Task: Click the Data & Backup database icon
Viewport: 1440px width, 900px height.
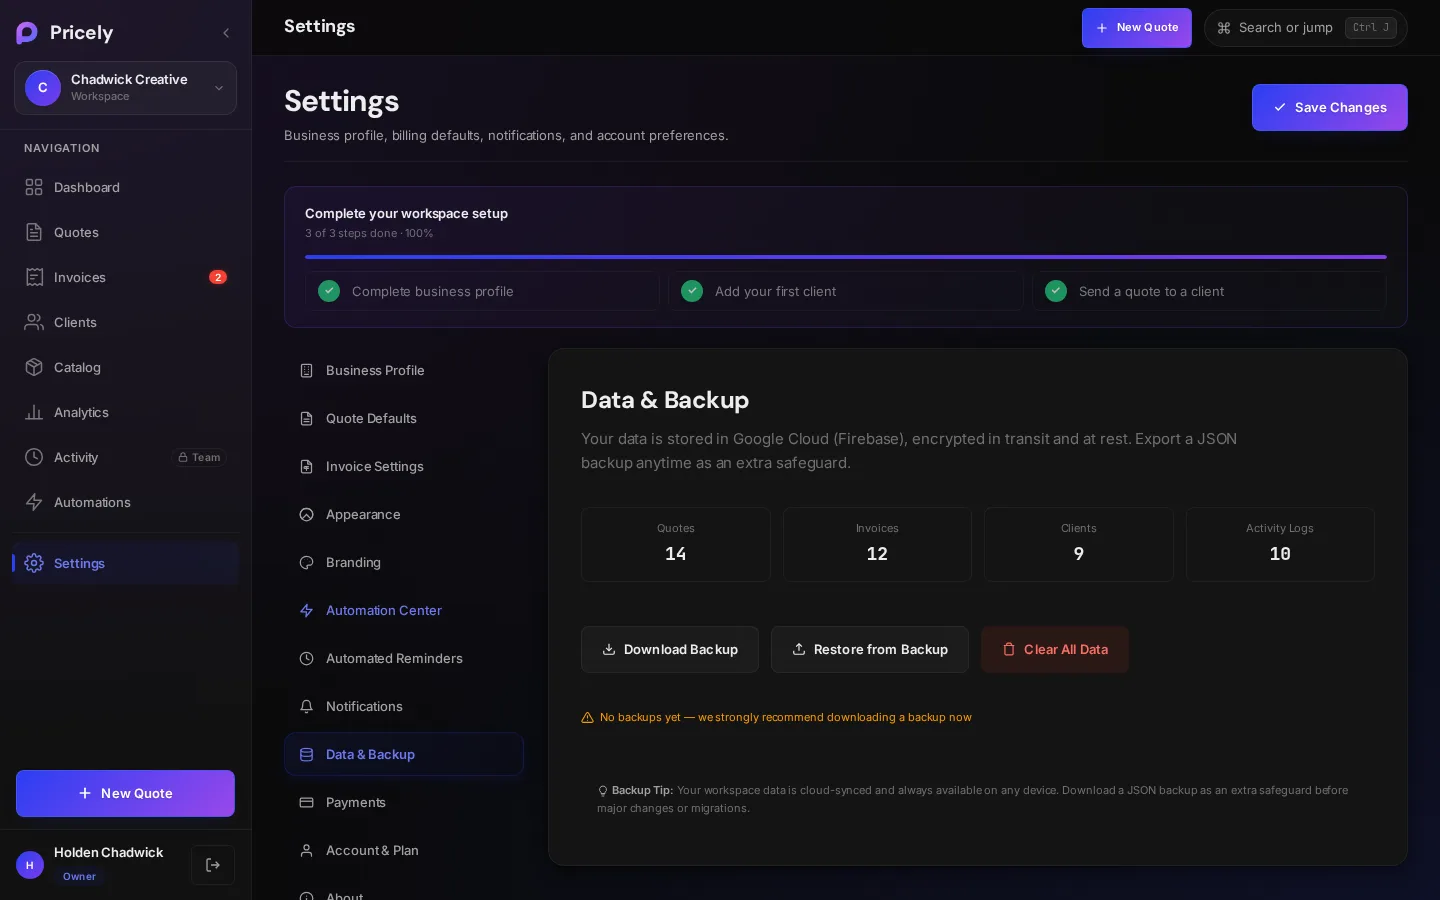Action: (x=307, y=754)
